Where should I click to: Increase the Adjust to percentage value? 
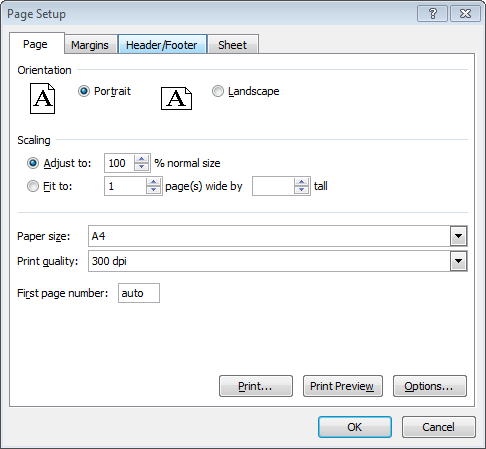(x=141, y=159)
